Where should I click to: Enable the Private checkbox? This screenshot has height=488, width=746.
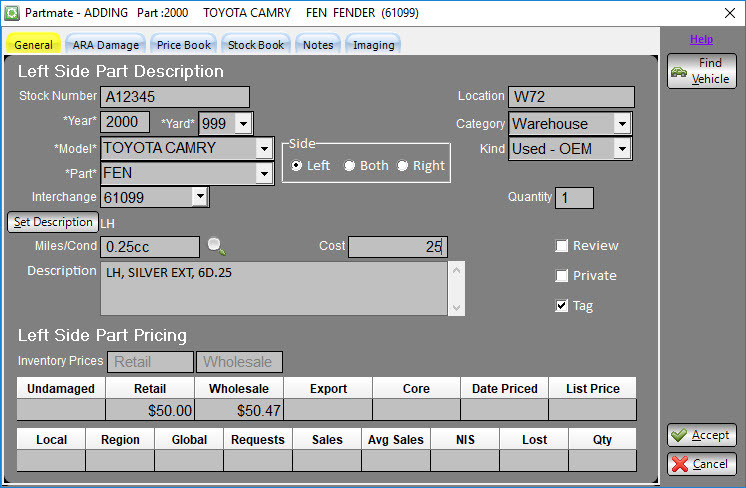pos(561,276)
